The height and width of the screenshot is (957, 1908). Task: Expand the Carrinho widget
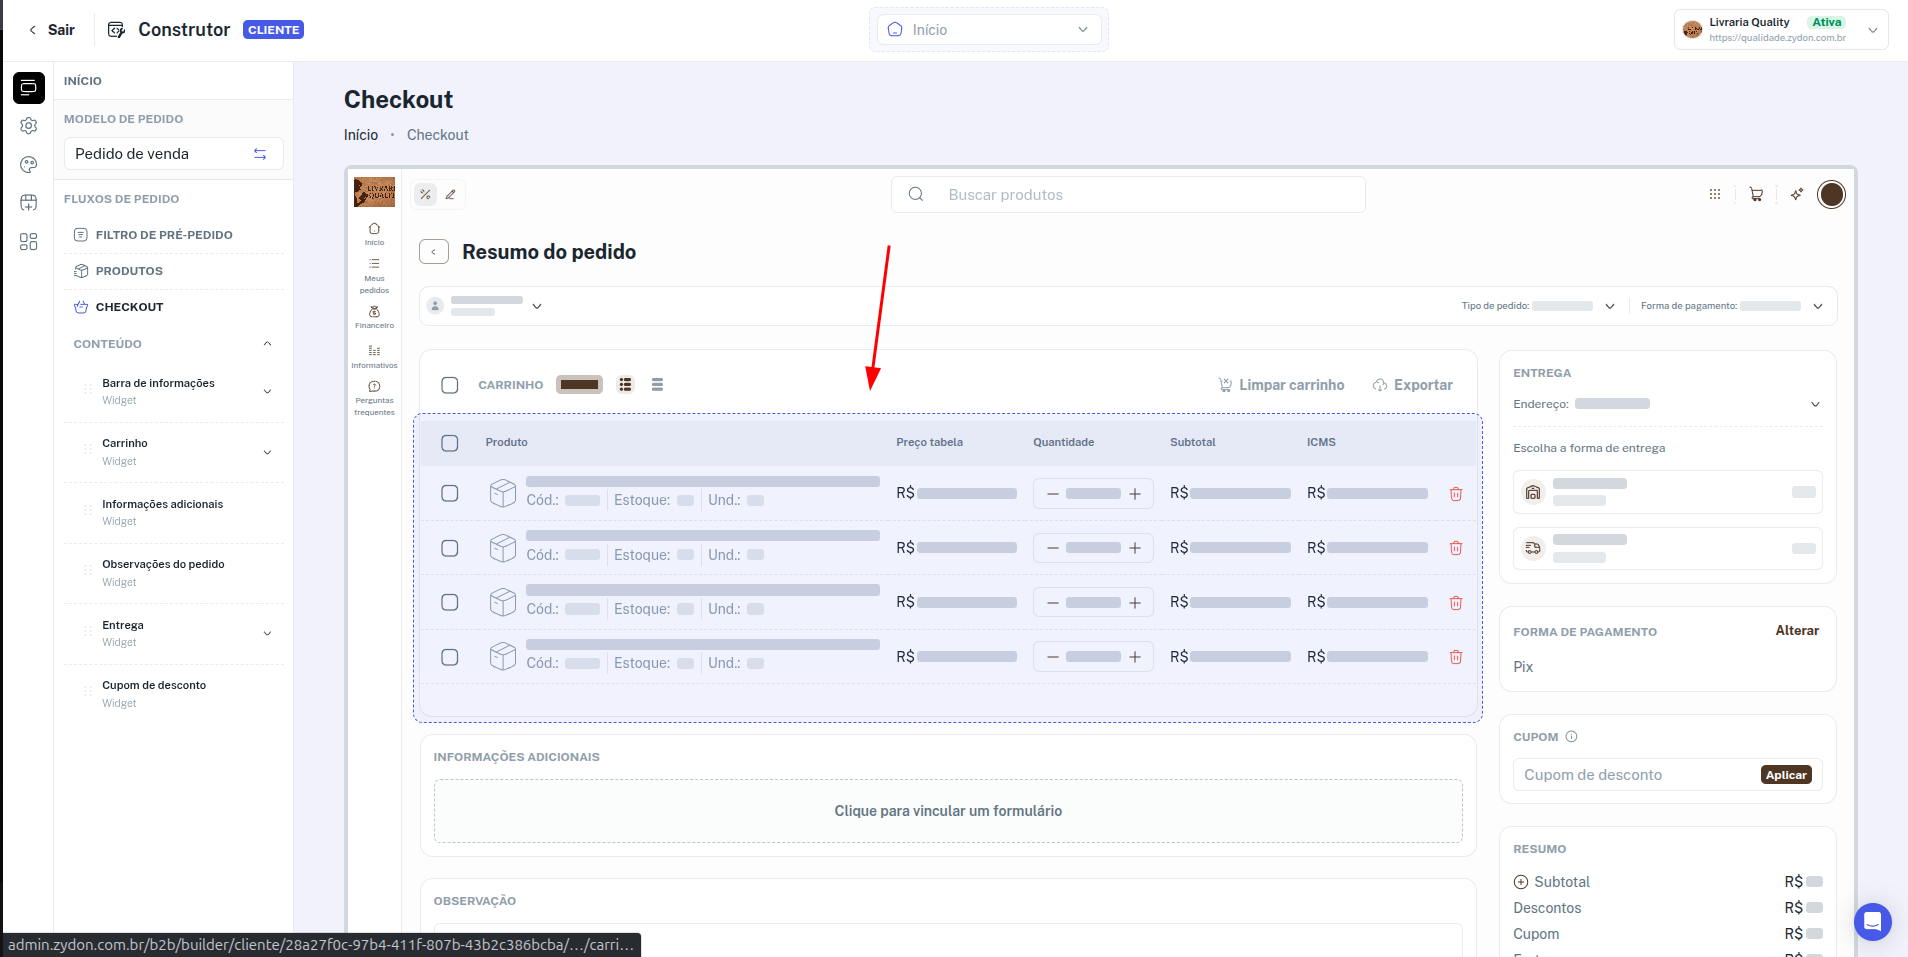267,452
